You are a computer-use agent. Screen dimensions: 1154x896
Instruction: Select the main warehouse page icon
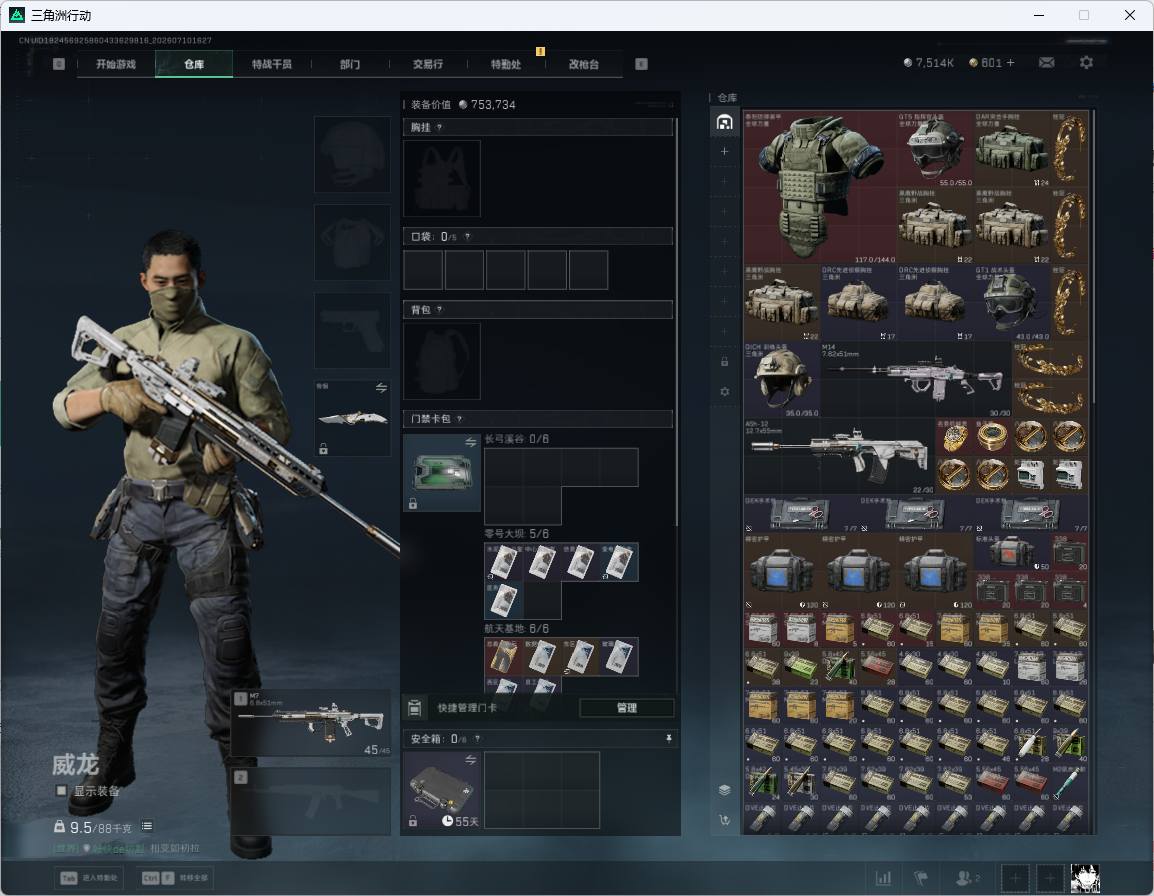pos(724,122)
